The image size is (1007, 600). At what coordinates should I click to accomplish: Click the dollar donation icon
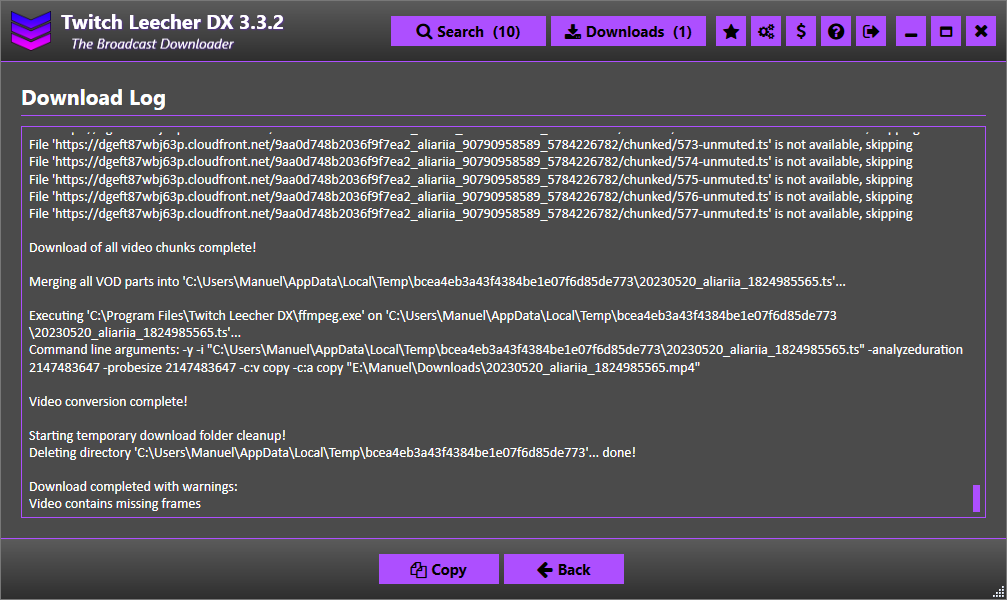pos(800,30)
